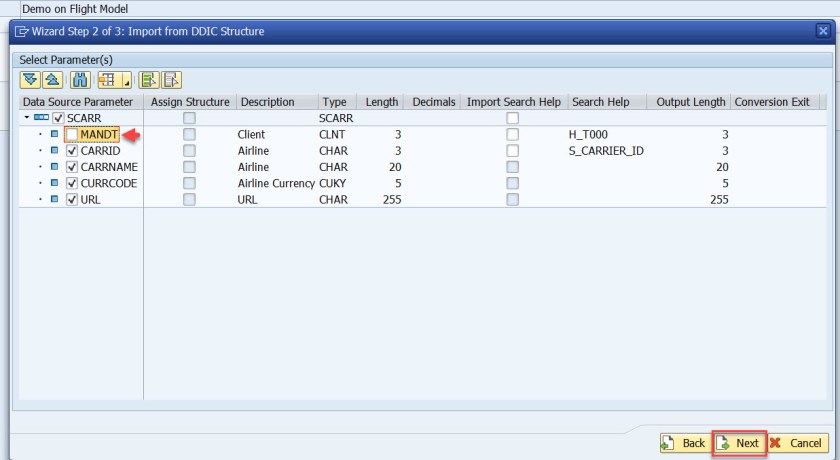The height and width of the screenshot is (460, 840).
Task: Tick Import Search Help checkbox for CURRCODE
Action: tap(513, 183)
